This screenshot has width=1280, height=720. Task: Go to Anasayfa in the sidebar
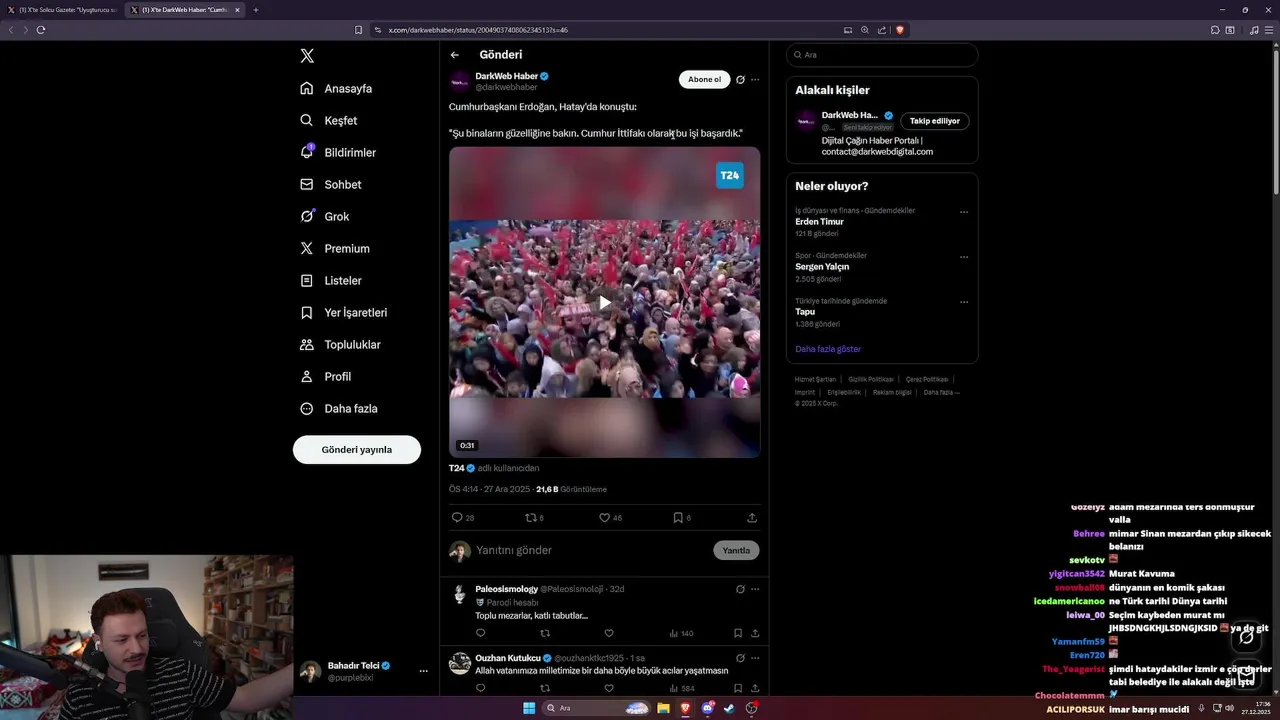tap(336, 88)
